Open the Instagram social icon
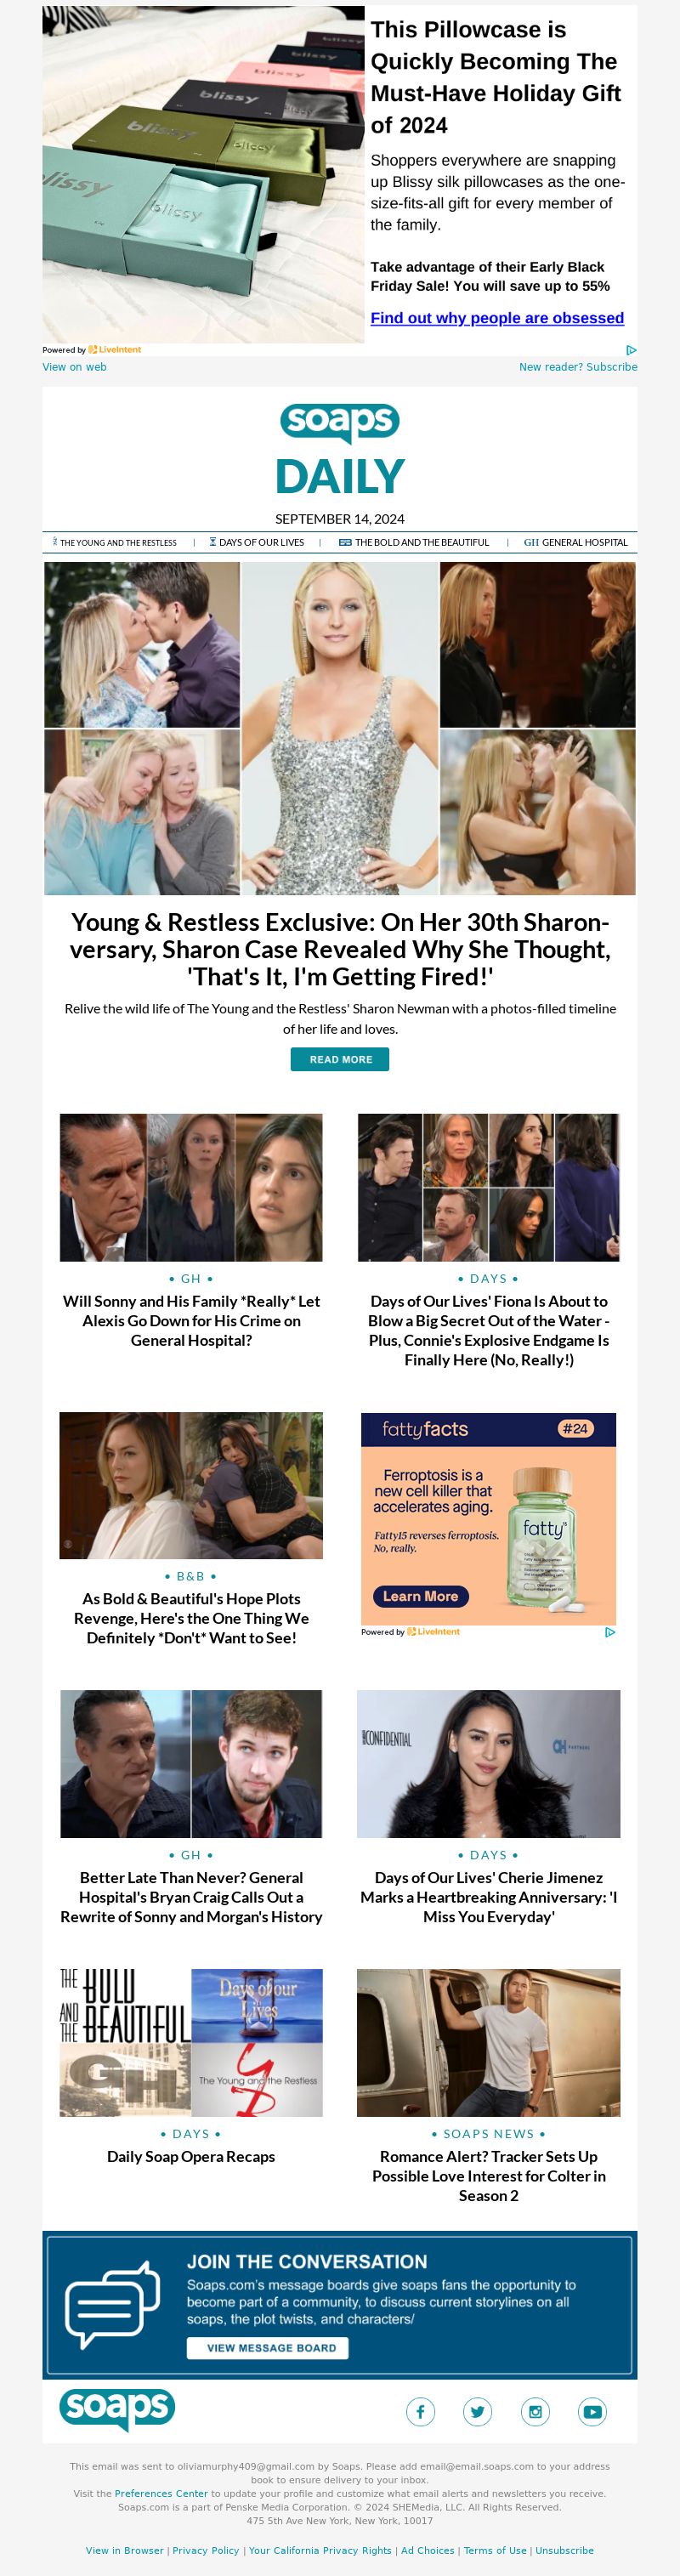 click(535, 2411)
